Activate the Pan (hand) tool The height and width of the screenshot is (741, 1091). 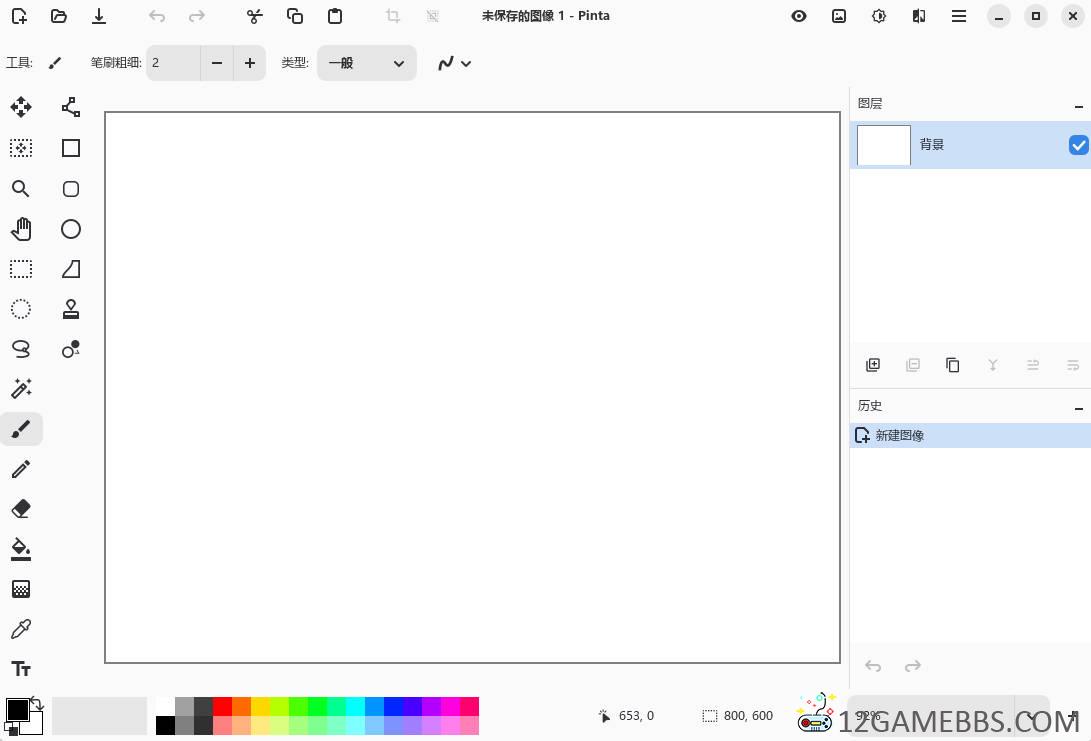(x=21, y=229)
